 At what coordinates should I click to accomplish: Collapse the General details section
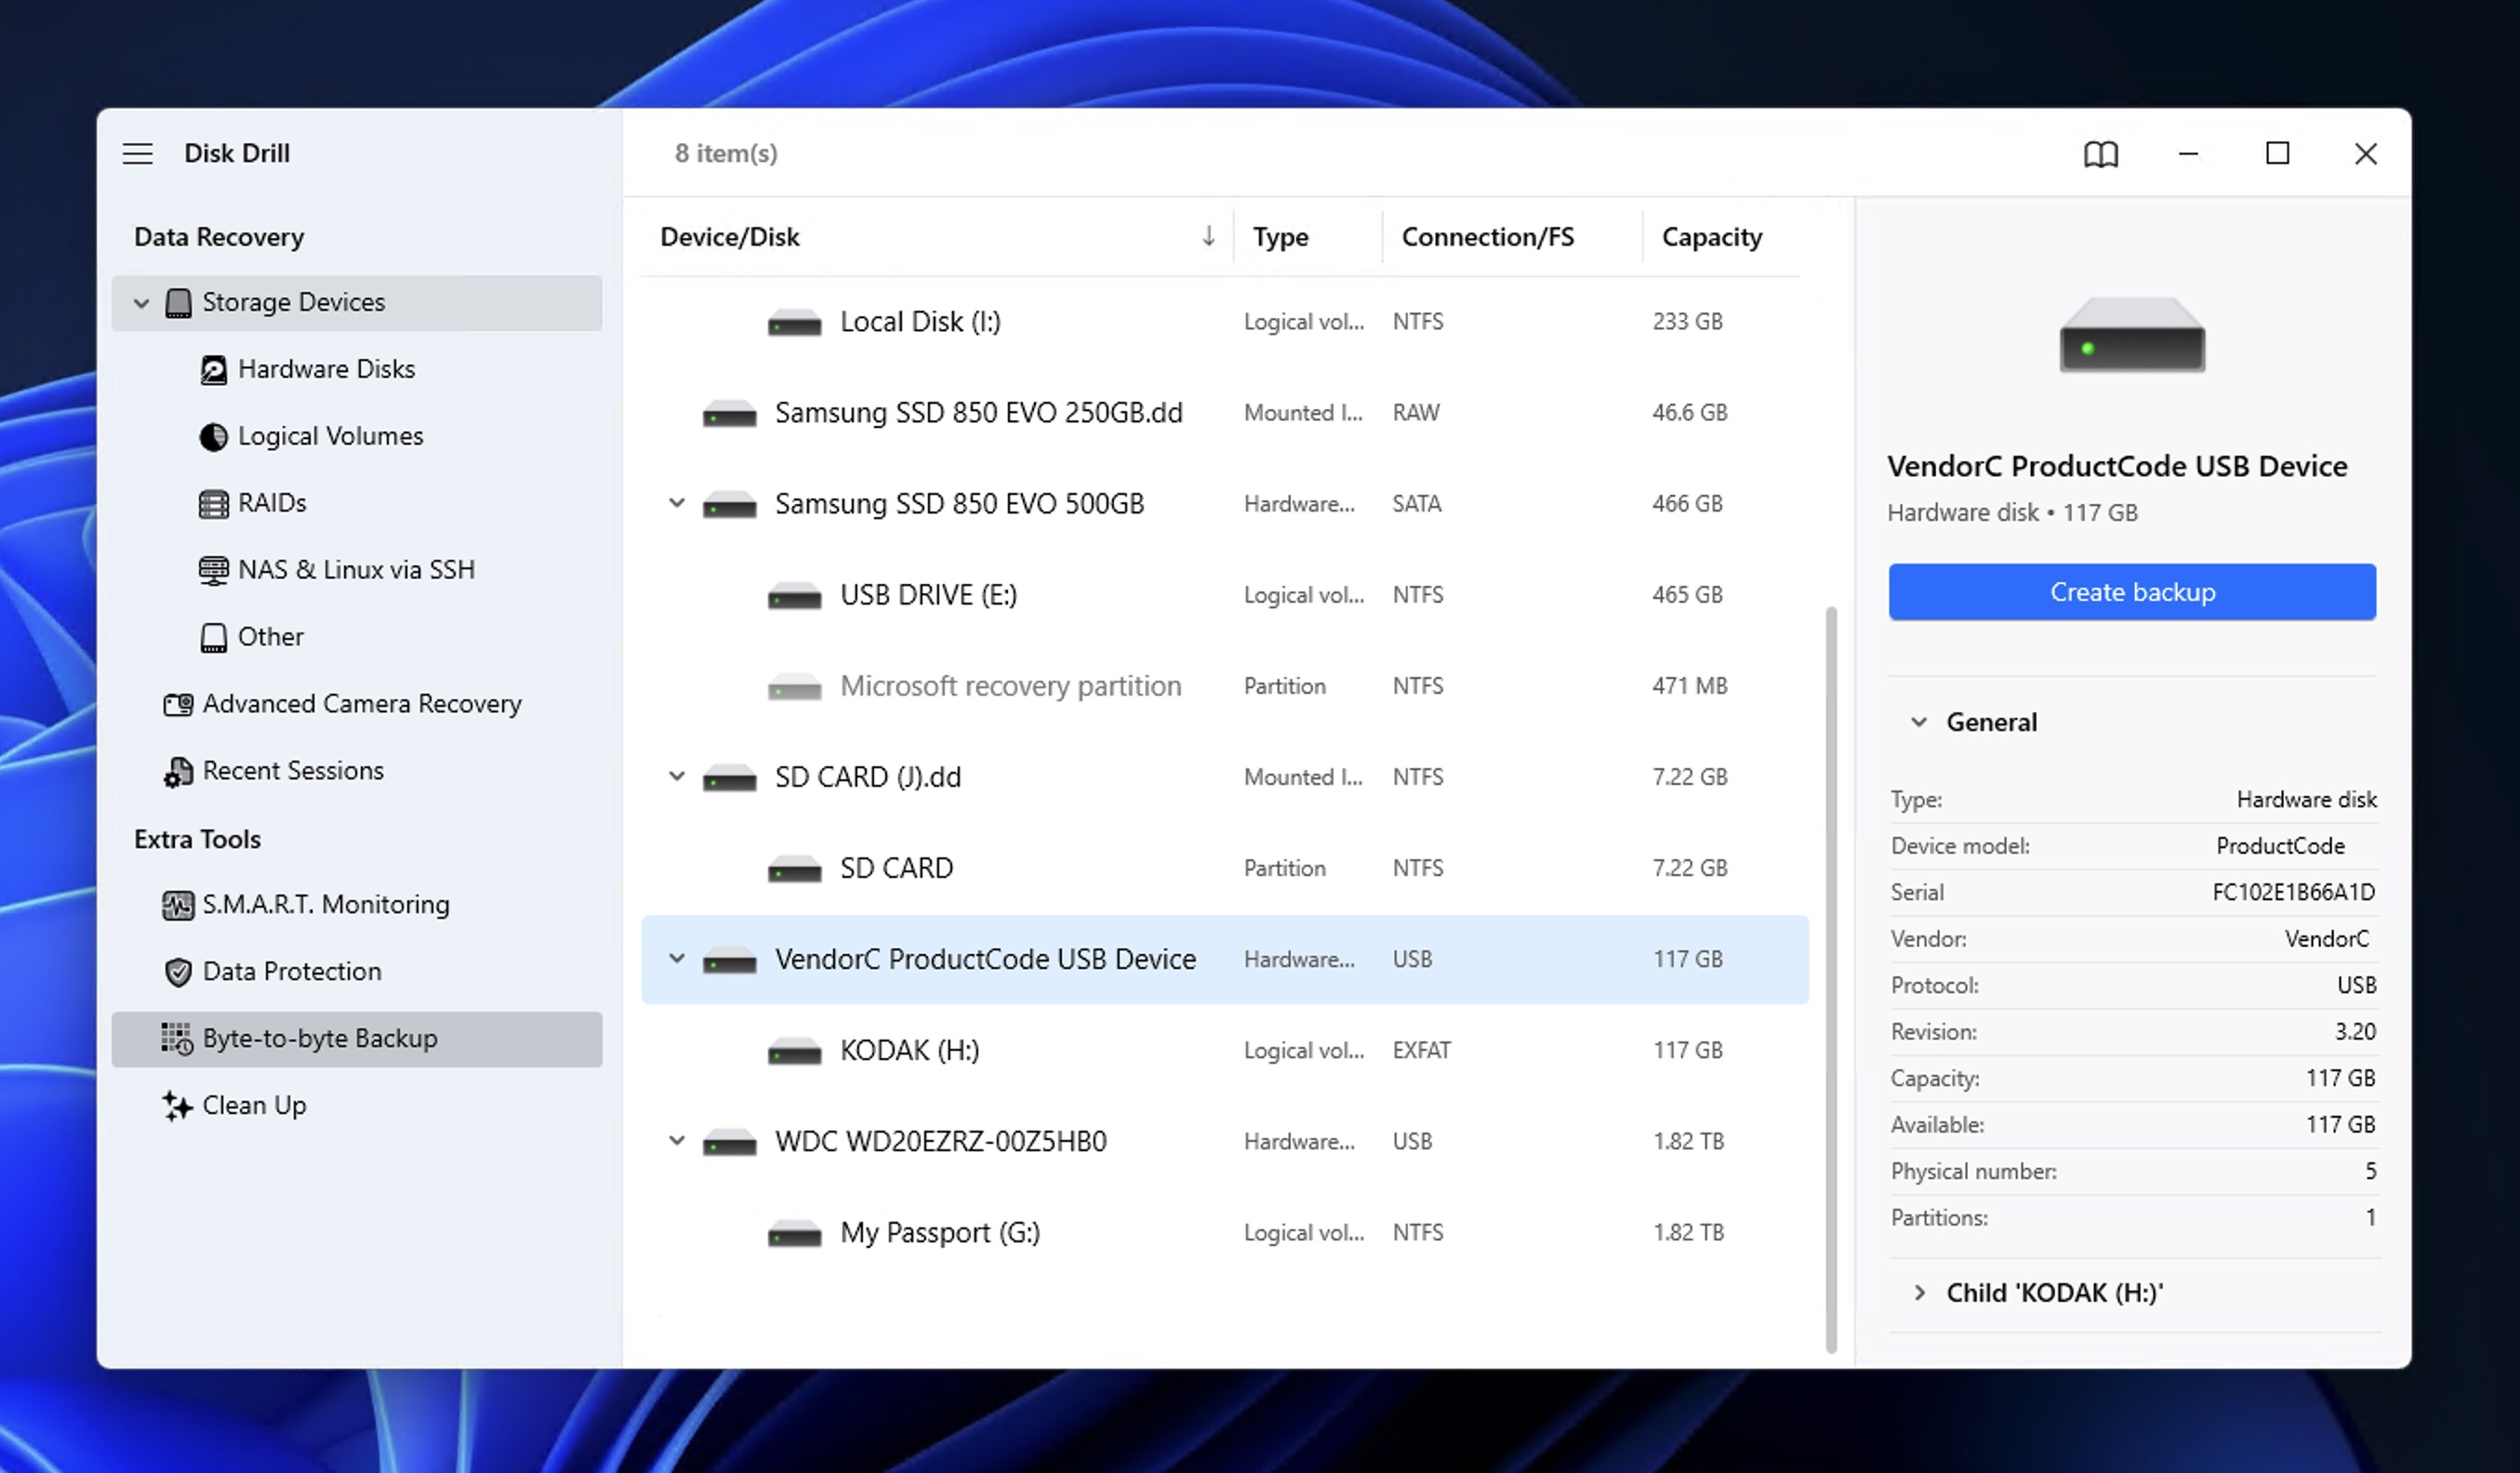pyautogui.click(x=1919, y=721)
